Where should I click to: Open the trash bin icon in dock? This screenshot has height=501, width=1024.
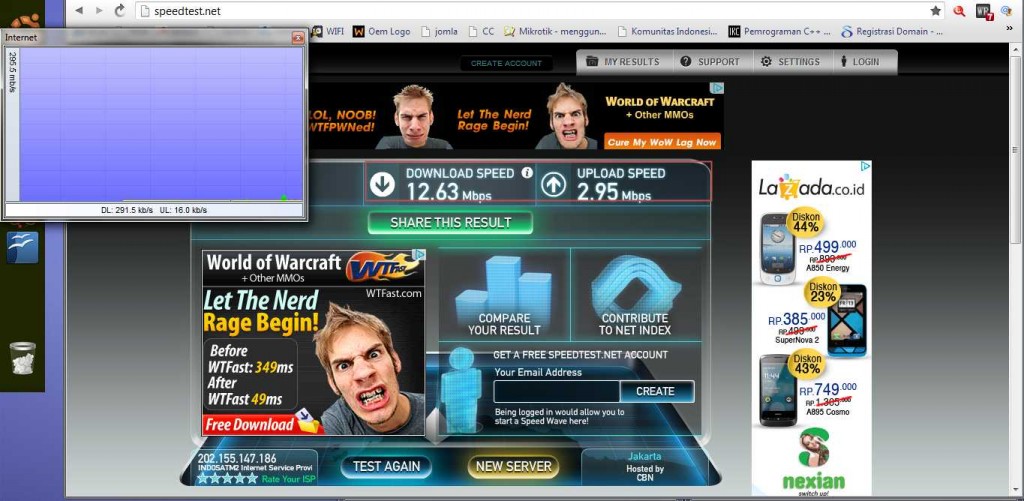coord(23,357)
